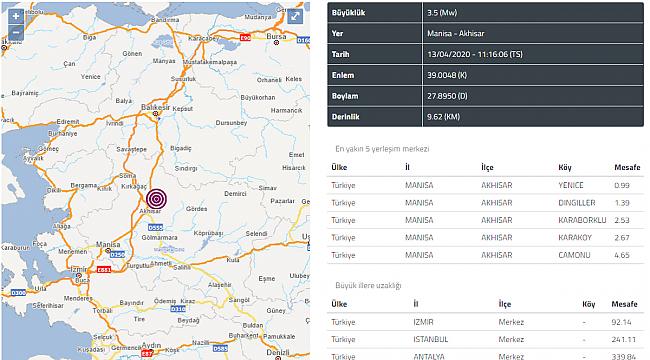This screenshot has width=650, height=360.
Task: Zoom in with the map plus button
Action: (x=16, y=16)
